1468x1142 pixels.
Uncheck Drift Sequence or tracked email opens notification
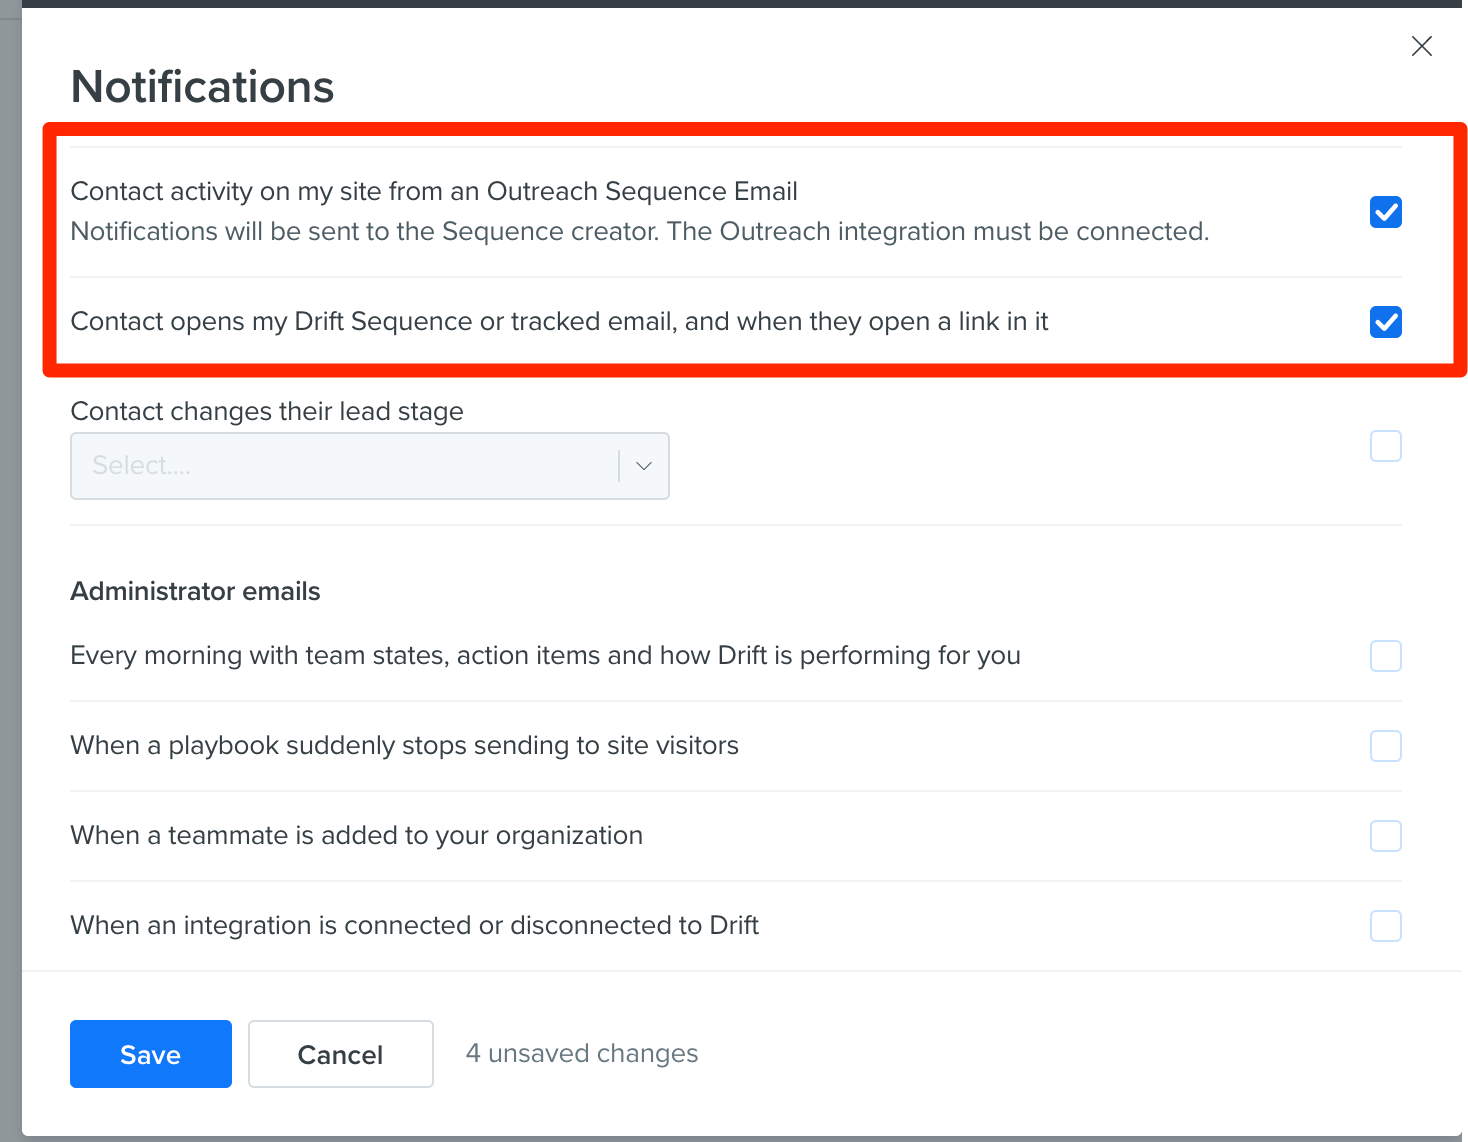[1385, 322]
